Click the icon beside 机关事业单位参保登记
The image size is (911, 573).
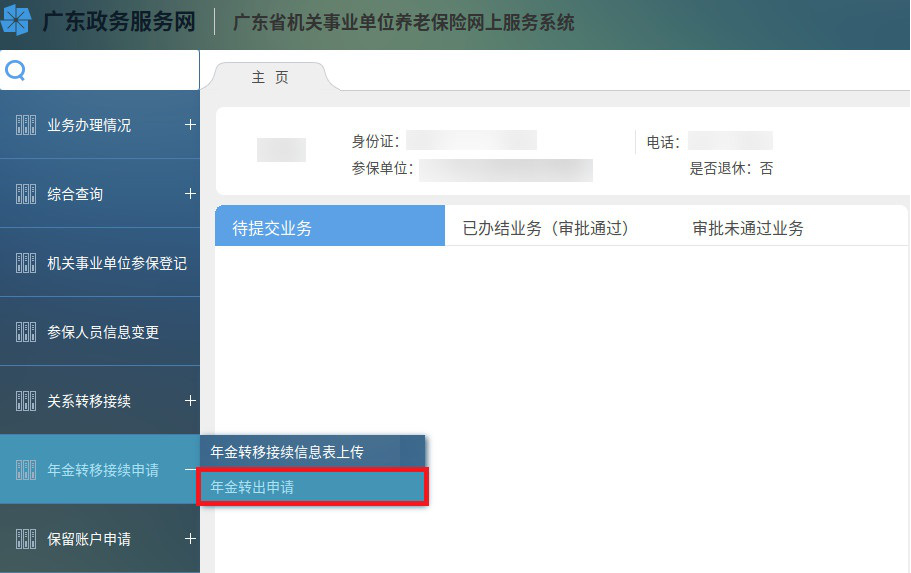click(x=26, y=263)
